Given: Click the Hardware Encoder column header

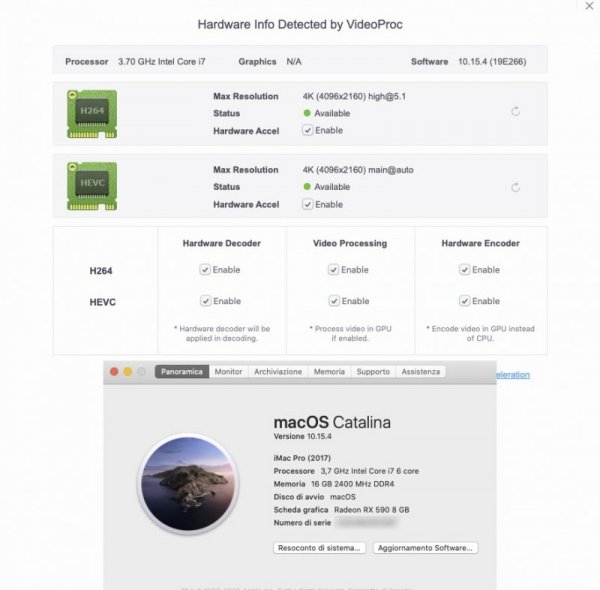Looking at the screenshot, I should point(481,243).
